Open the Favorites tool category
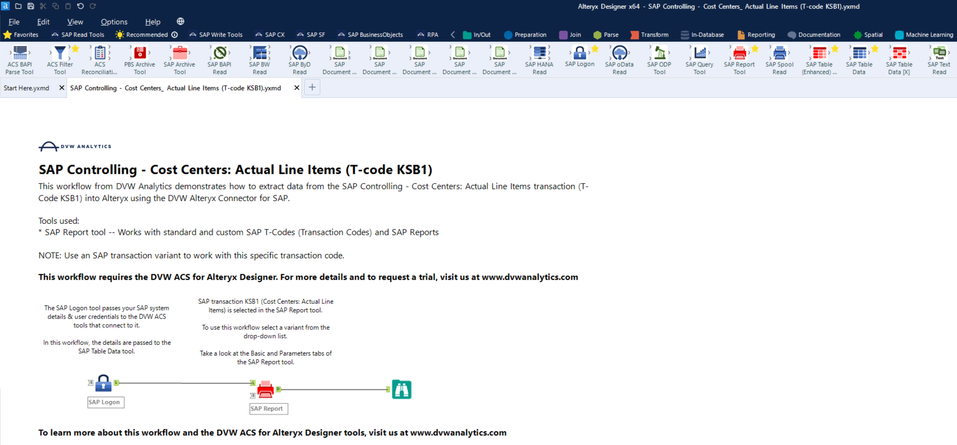Viewport: 957px width, 445px height. click(x=21, y=35)
